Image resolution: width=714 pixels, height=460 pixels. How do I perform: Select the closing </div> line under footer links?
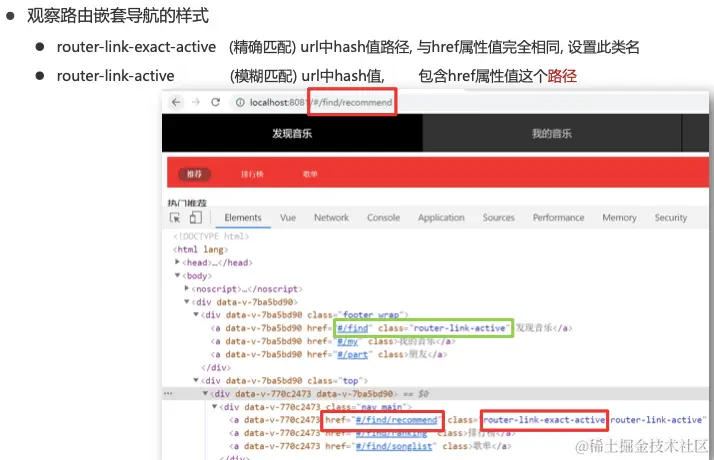click(x=216, y=367)
